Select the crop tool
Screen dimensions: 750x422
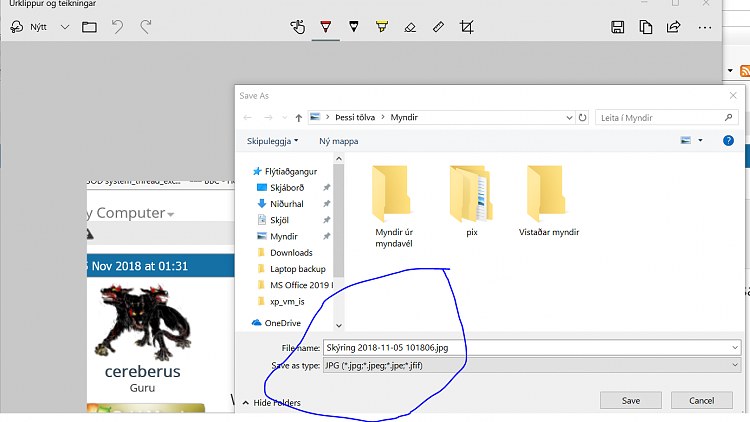(466, 27)
